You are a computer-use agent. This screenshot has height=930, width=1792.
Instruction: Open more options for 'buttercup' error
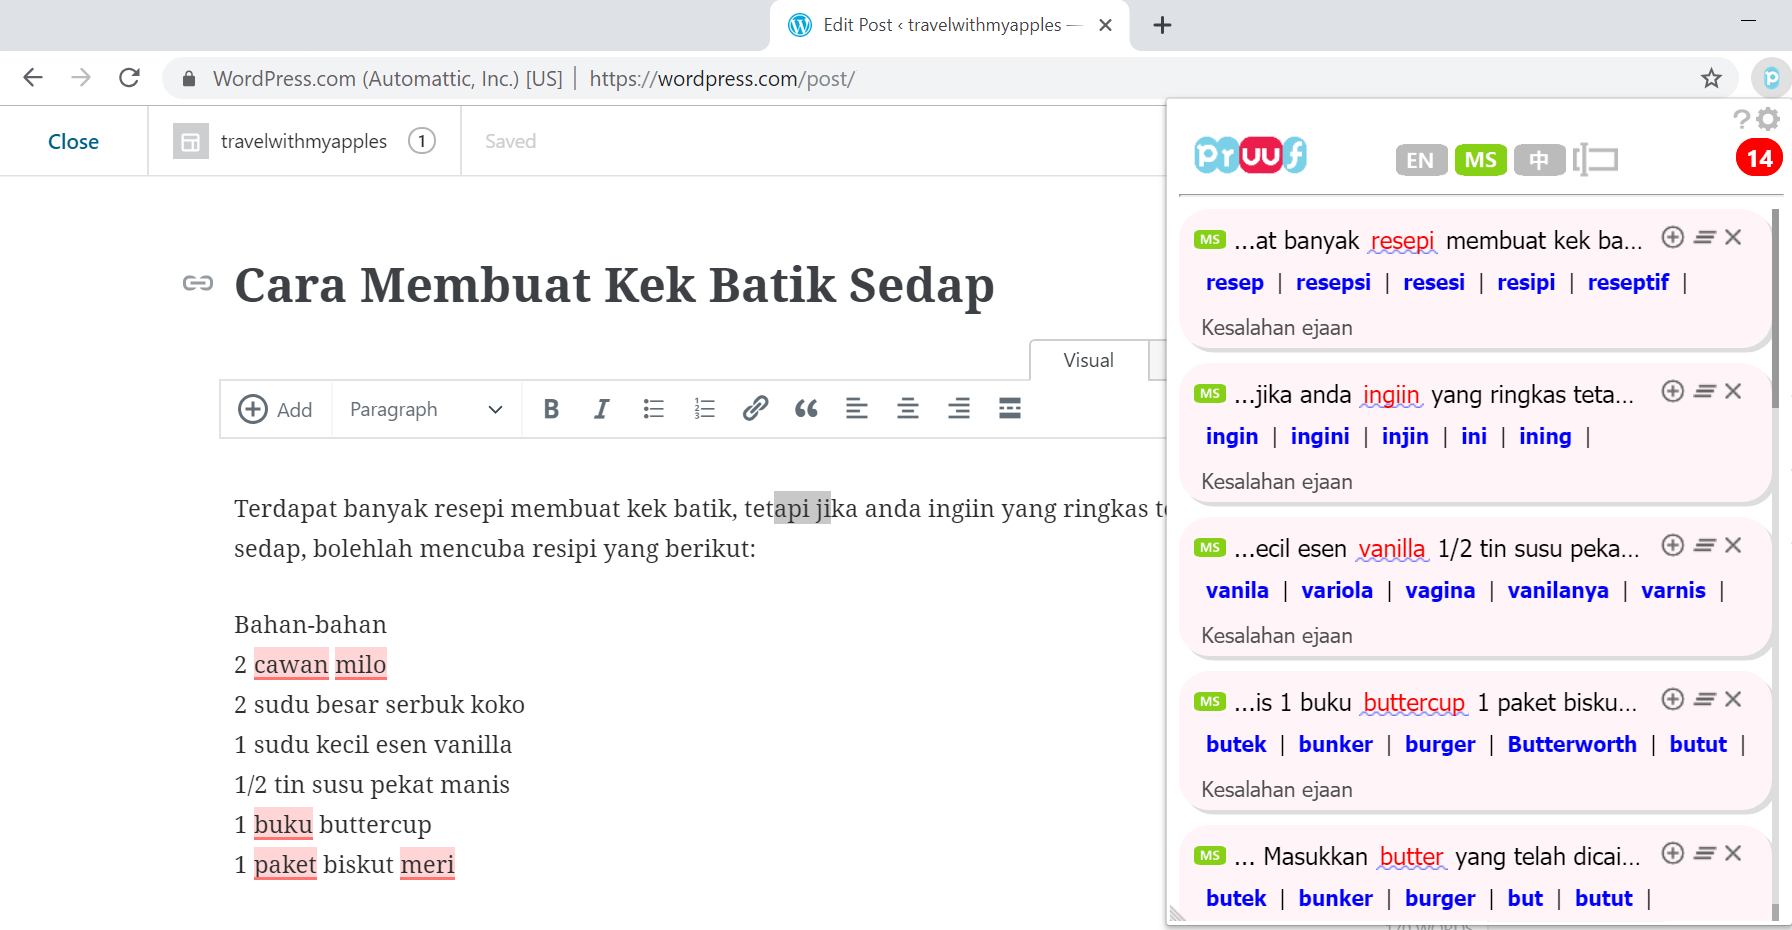[x=1705, y=699]
